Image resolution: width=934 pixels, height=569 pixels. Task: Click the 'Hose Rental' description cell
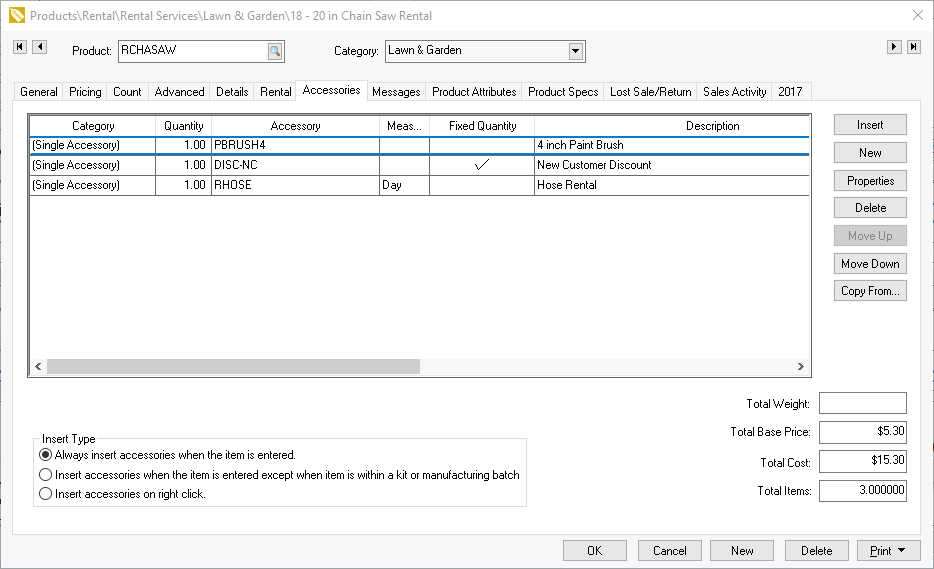(672, 185)
